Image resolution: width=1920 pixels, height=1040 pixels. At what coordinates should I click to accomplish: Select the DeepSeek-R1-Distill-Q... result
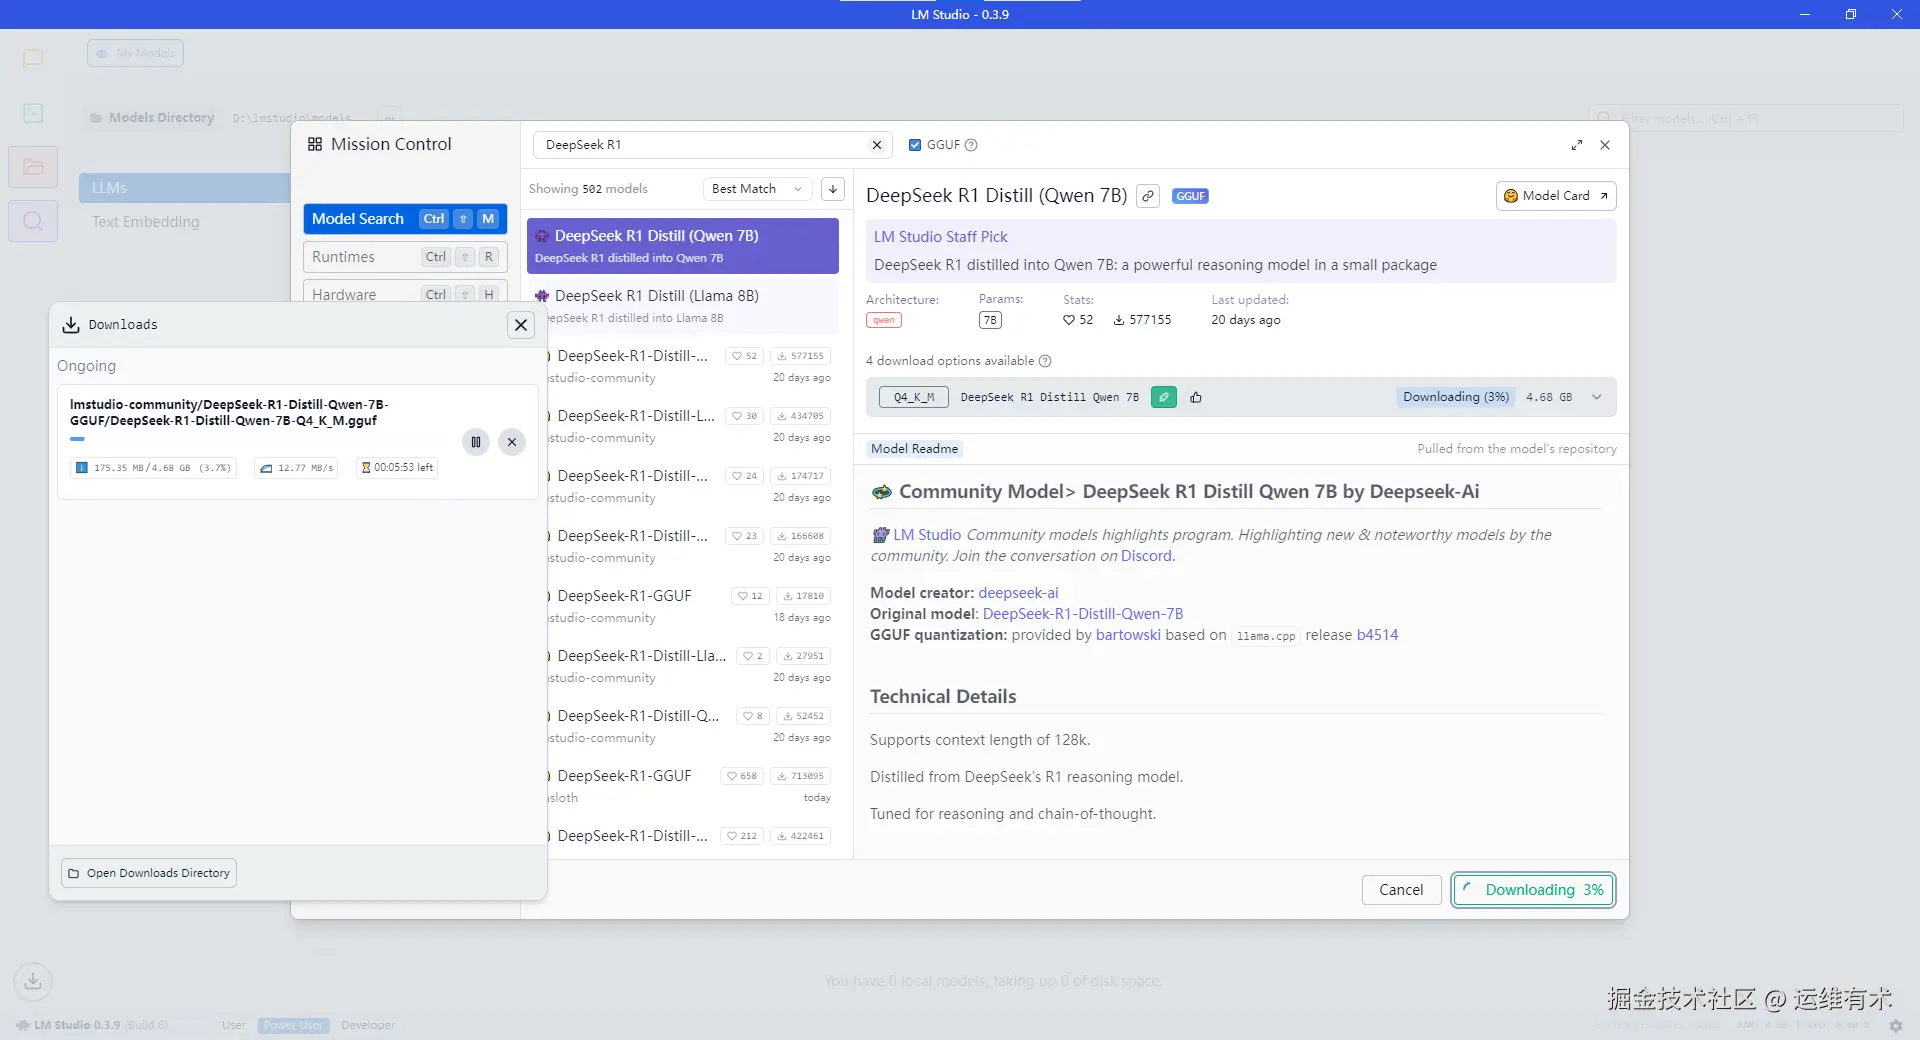click(x=691, y=726)
